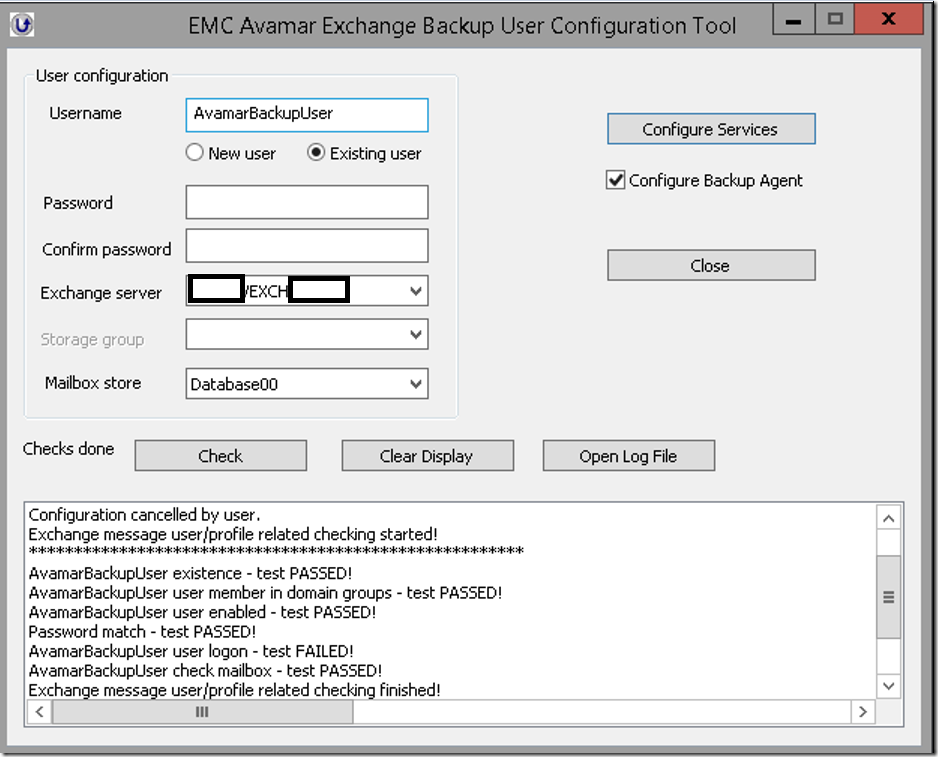Click the Close button
938x757 pixels.
coord(711,265)
